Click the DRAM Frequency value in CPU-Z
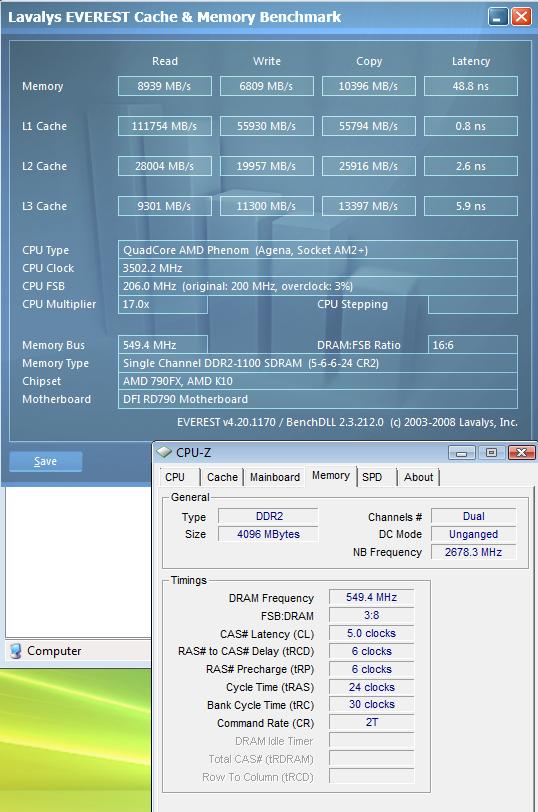 tap(372, 597)
